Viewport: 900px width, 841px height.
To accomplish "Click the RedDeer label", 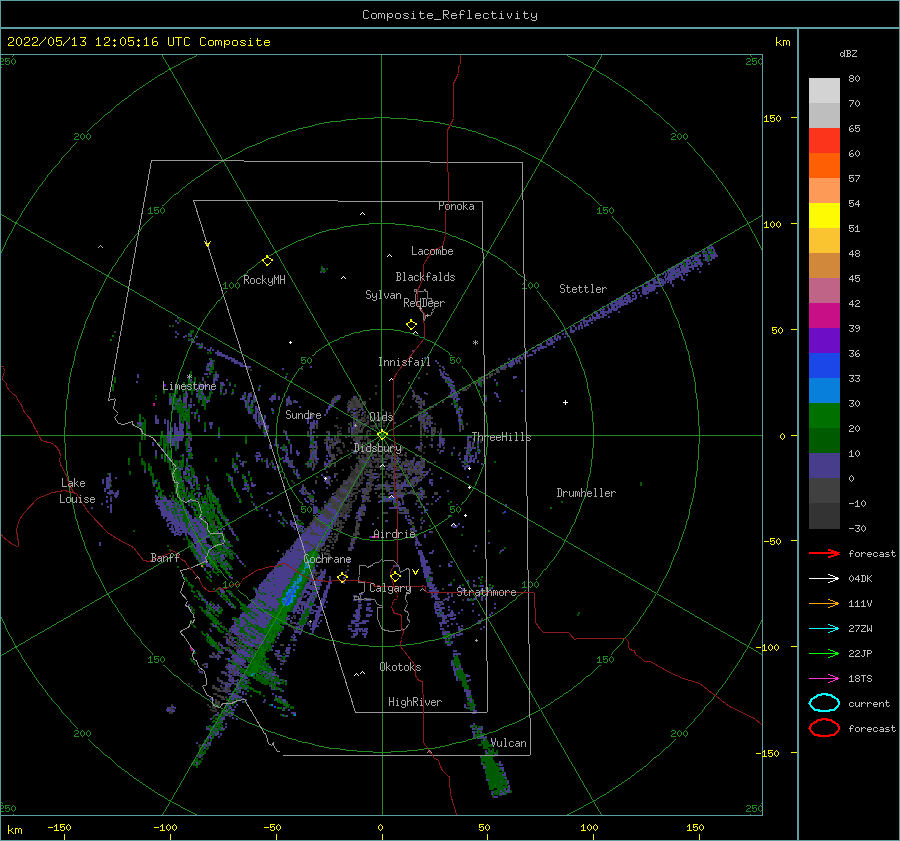I will click(x=424, y=303).
